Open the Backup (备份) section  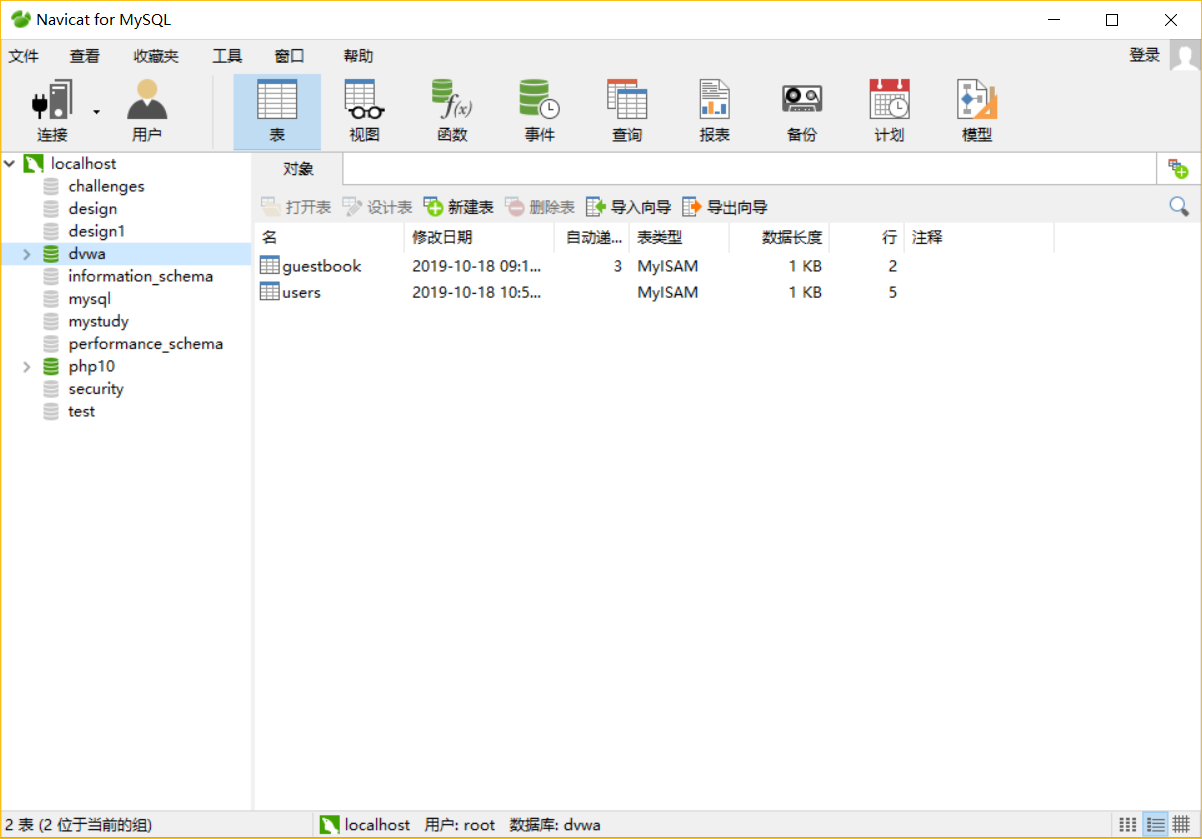pos(802,110)
